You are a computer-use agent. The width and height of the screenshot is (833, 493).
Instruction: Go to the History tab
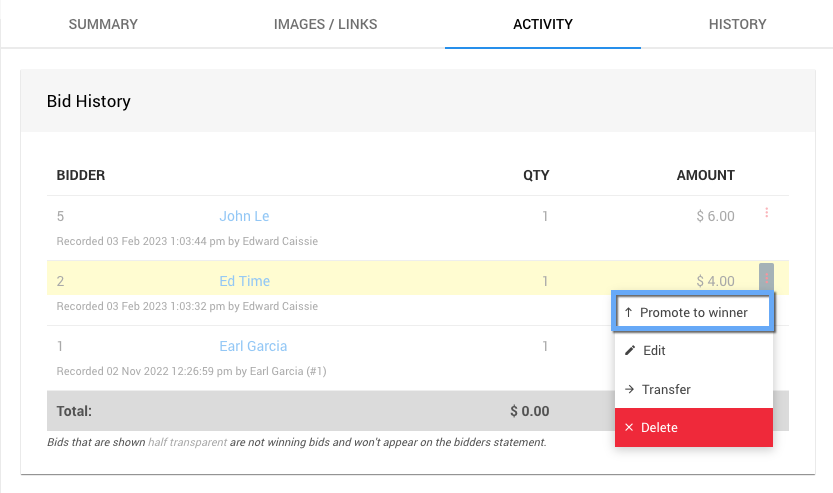[737, 24]
